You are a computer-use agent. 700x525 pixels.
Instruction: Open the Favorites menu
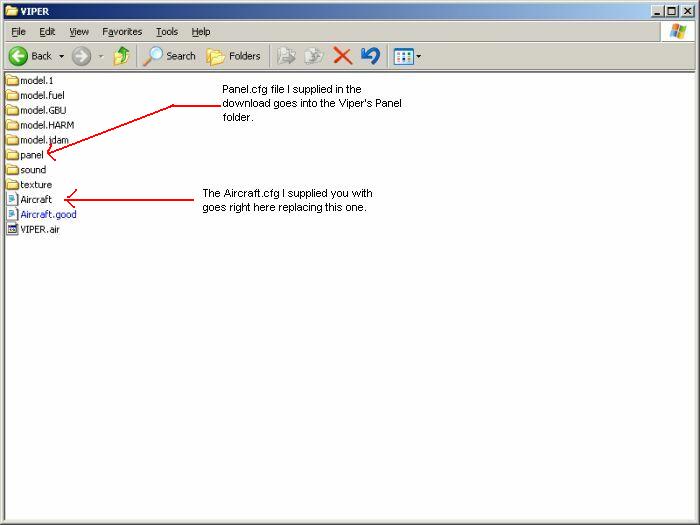click(122, 32)
